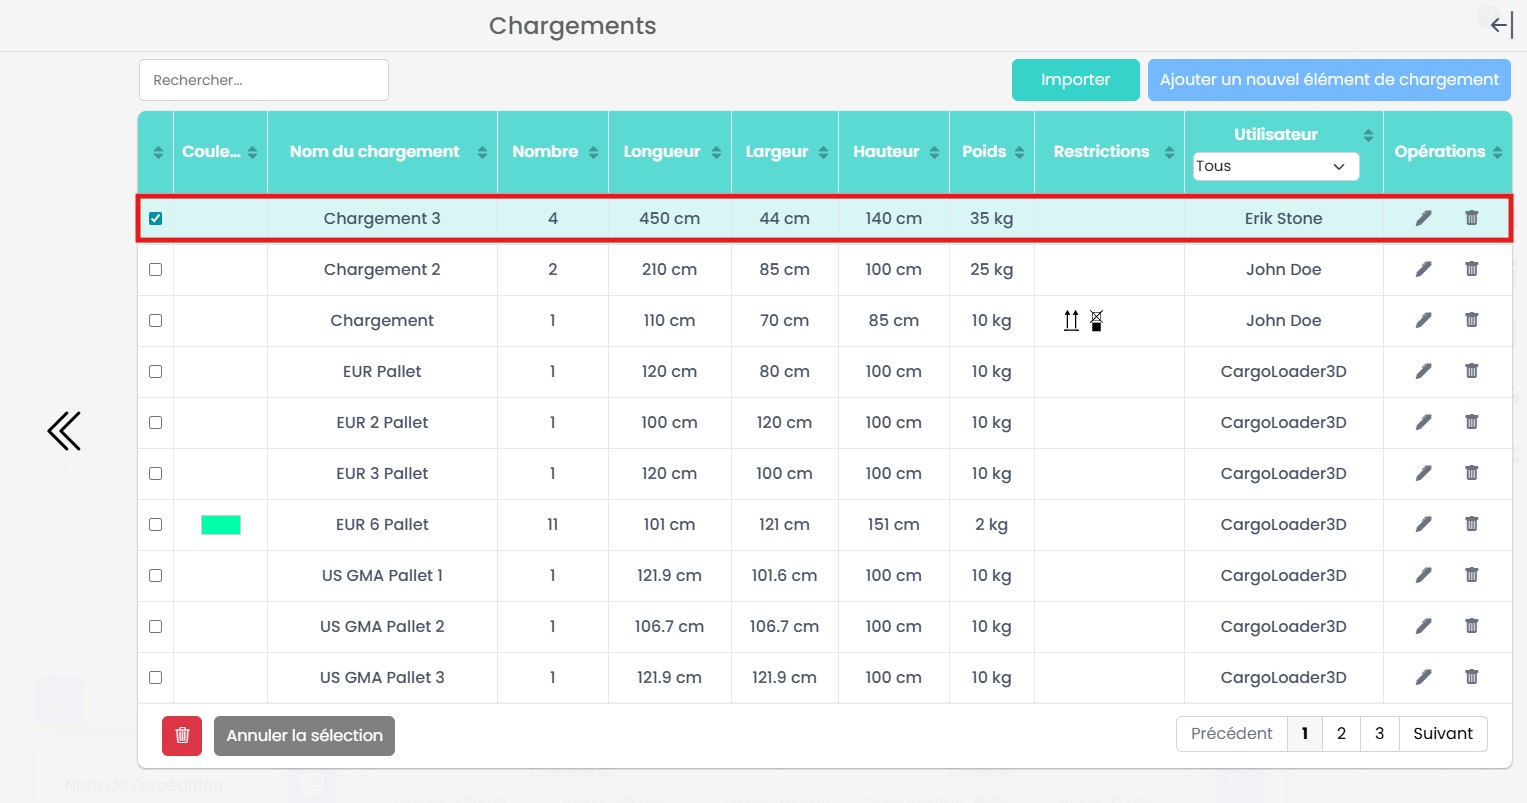1527x803 pixels.
Task: Click the red delete selected button
Action: click(182, 735)
